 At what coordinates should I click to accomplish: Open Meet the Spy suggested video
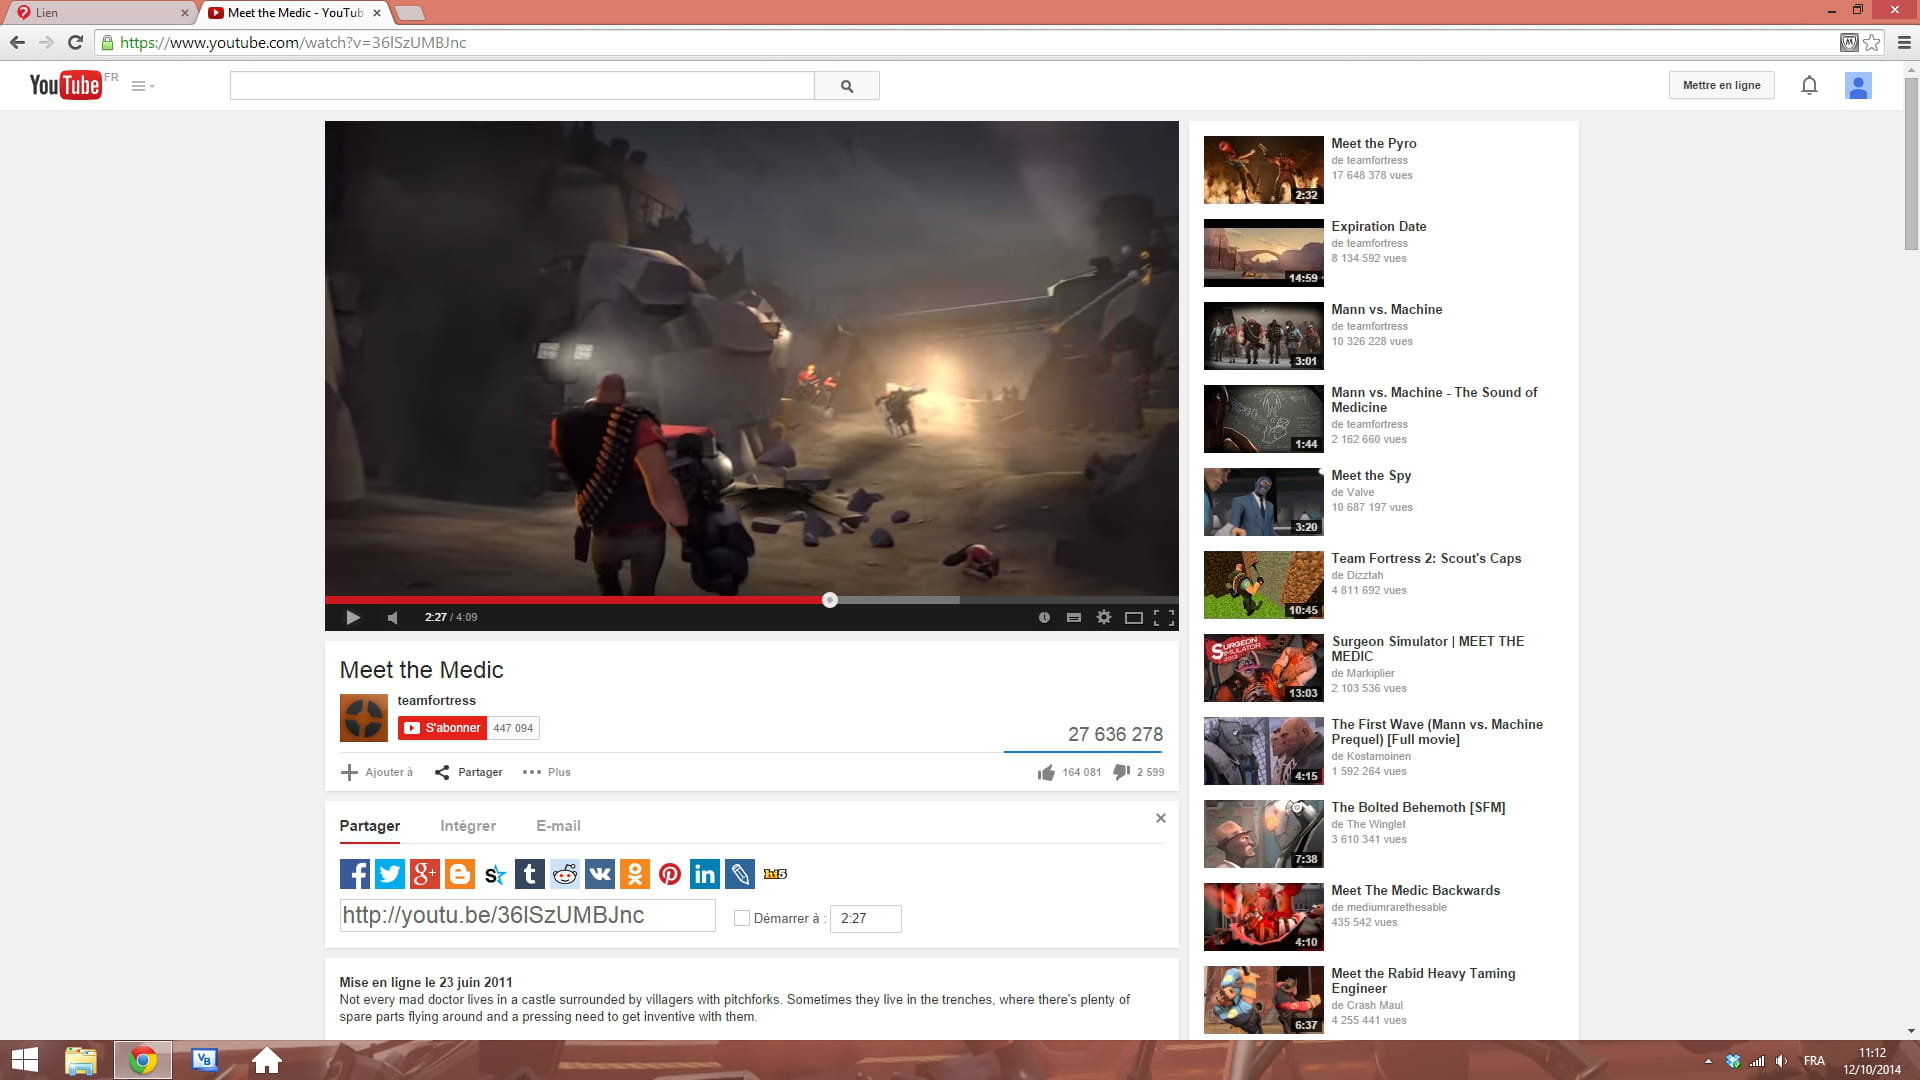coord(1371,475)
